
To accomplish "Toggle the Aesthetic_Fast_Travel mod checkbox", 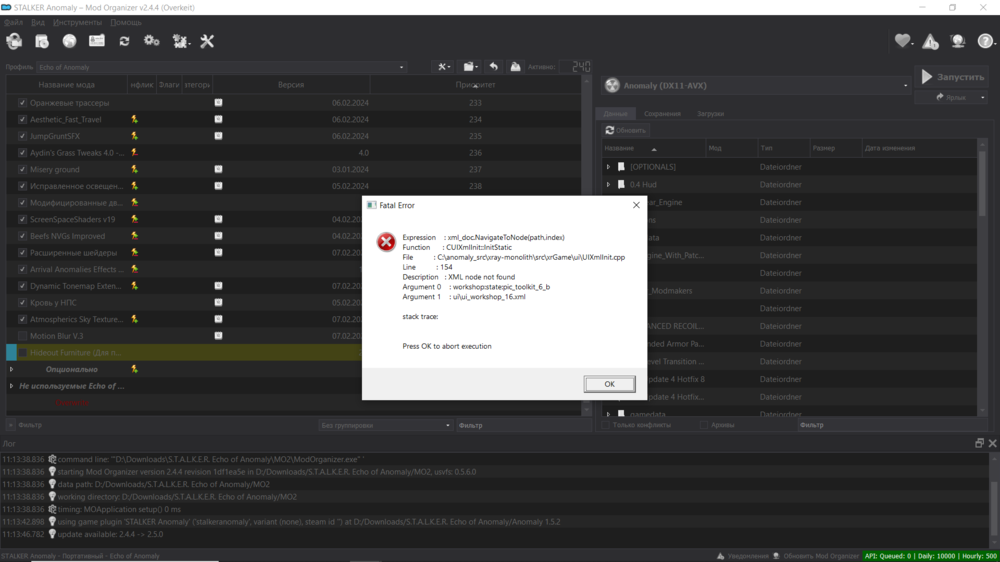I will (22, 119).
